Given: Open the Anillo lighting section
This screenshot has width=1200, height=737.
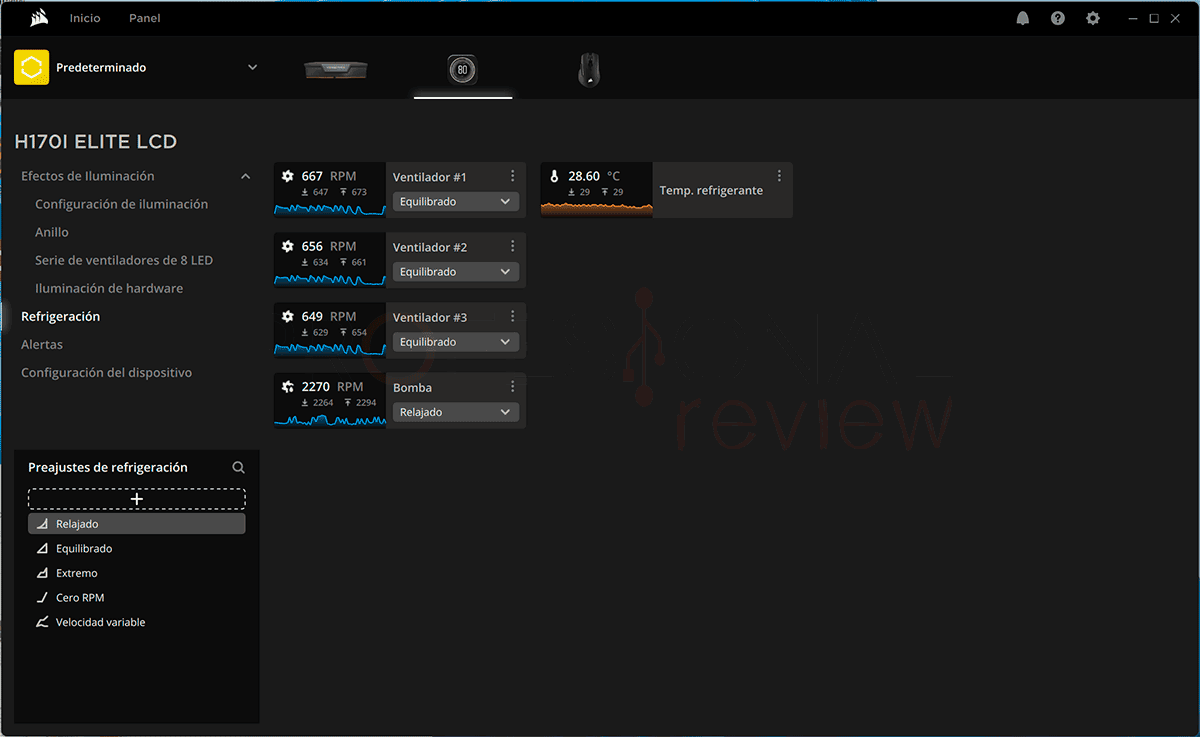Looking at the screenshot, I should pyautogui.click(x=52, y=232).
